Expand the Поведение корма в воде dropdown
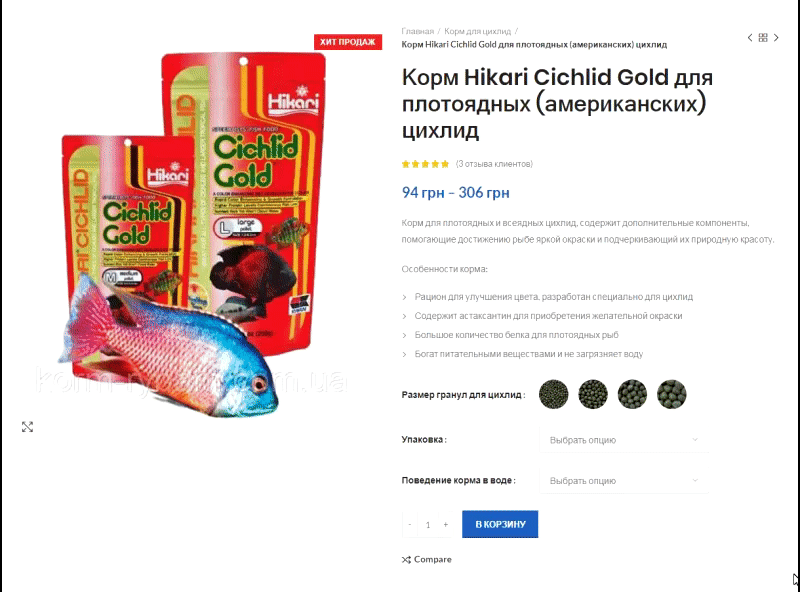Viewport: 800px width, 592px height. pyautogui.click(x=624, y=481)
